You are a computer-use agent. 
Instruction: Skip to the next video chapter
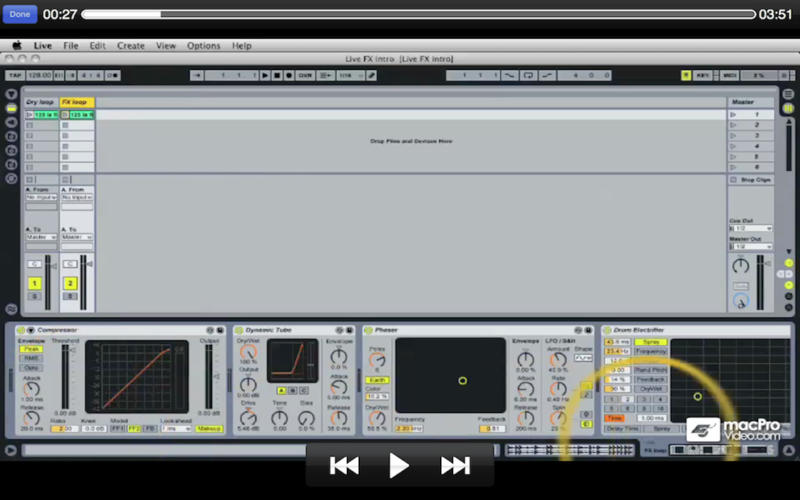[x=455, y=465]
